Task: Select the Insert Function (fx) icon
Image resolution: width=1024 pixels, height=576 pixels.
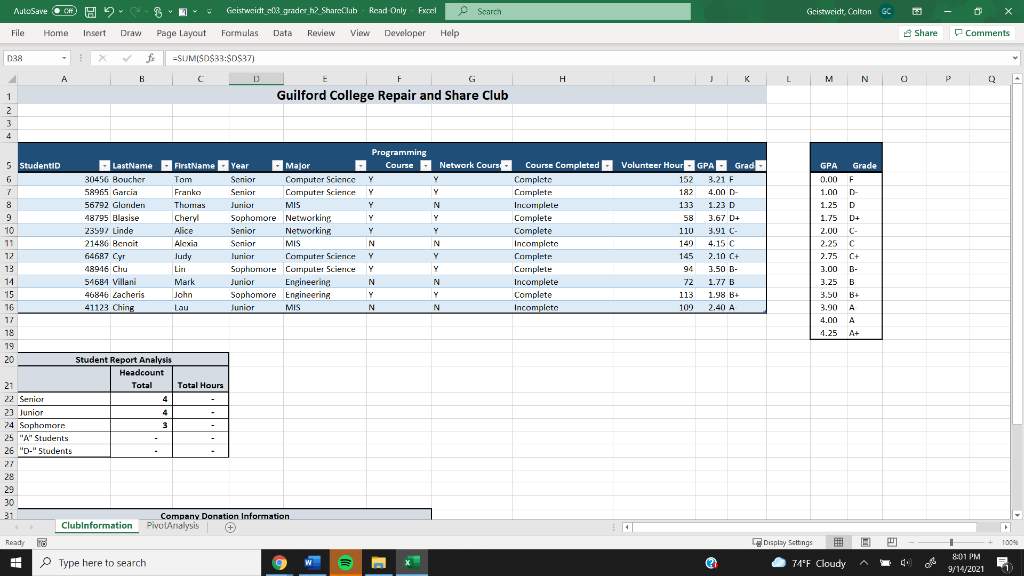Action: 152,58
